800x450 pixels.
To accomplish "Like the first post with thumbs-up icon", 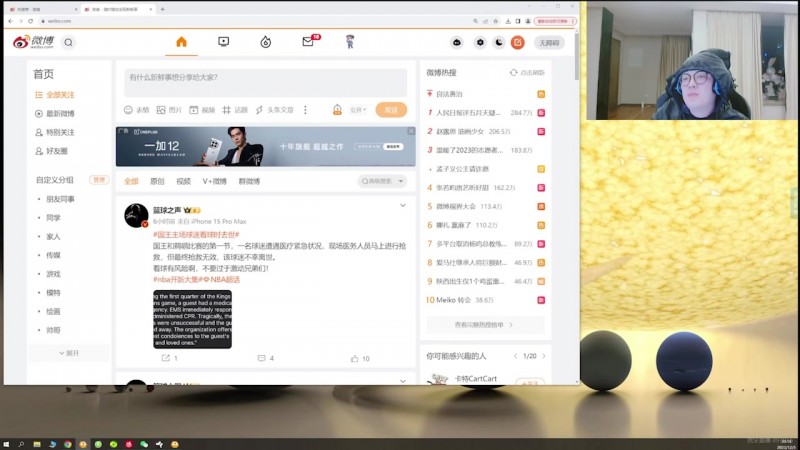I will (355, 359).
